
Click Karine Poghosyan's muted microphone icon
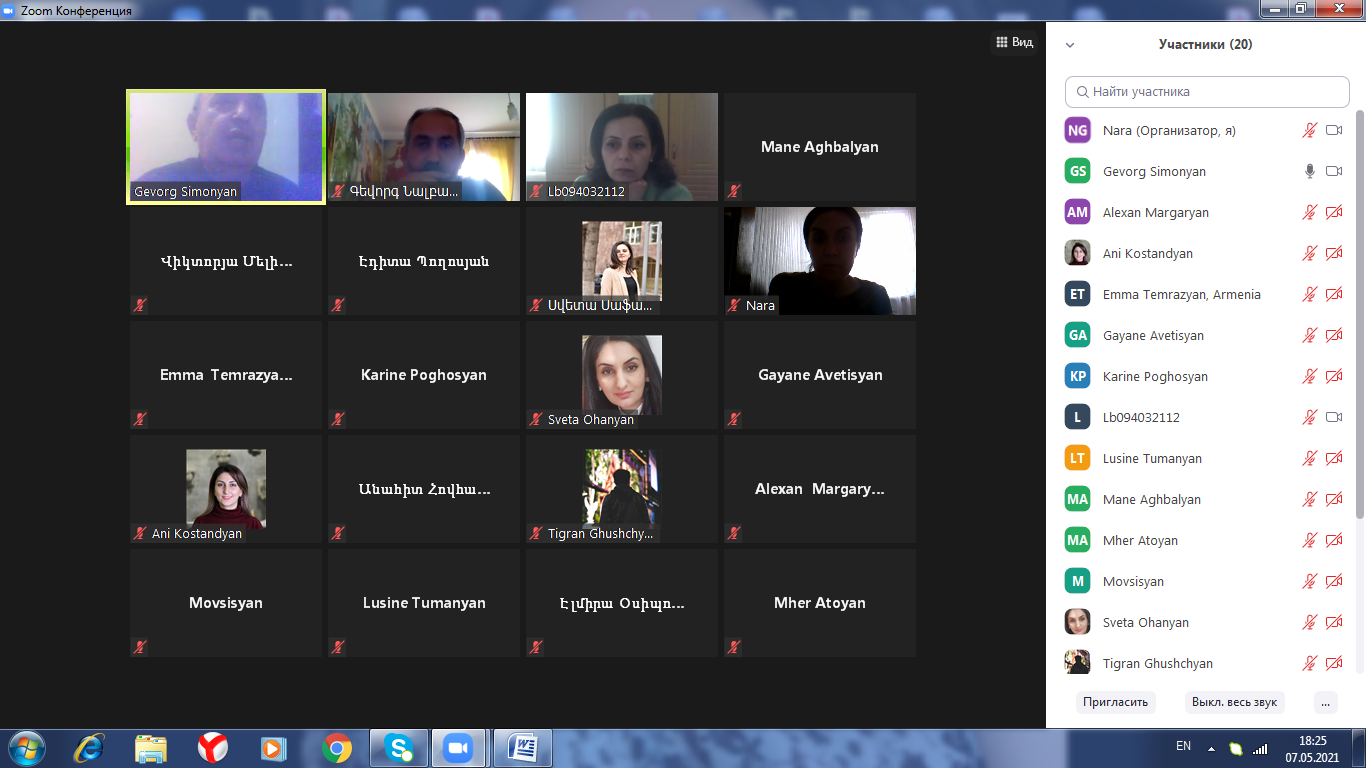click(x=1309, y=376)
